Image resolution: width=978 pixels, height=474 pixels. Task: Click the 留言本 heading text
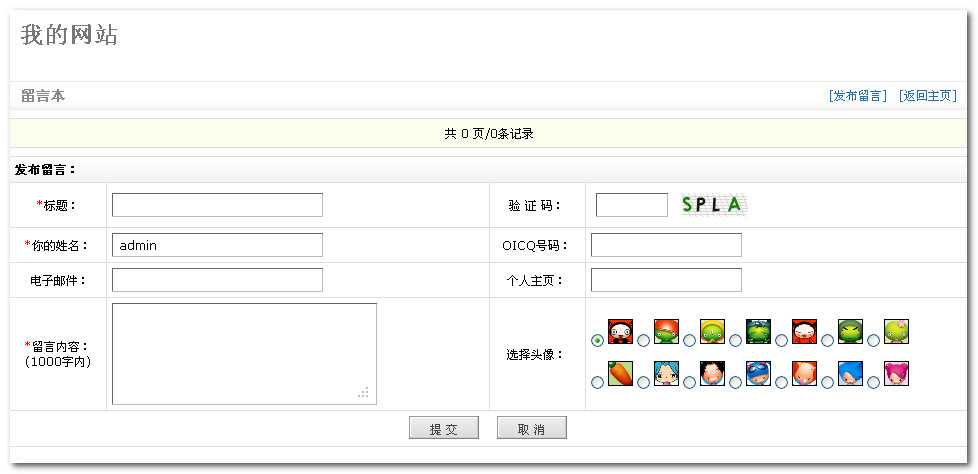click(x=43, y=96)
